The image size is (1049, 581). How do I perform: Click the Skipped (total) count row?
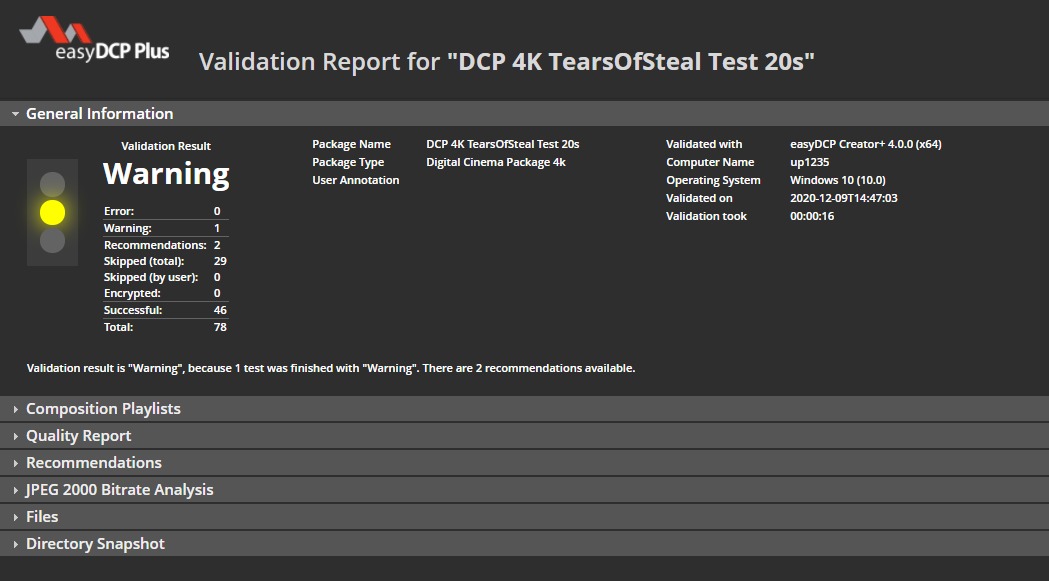tap(165, 261)
